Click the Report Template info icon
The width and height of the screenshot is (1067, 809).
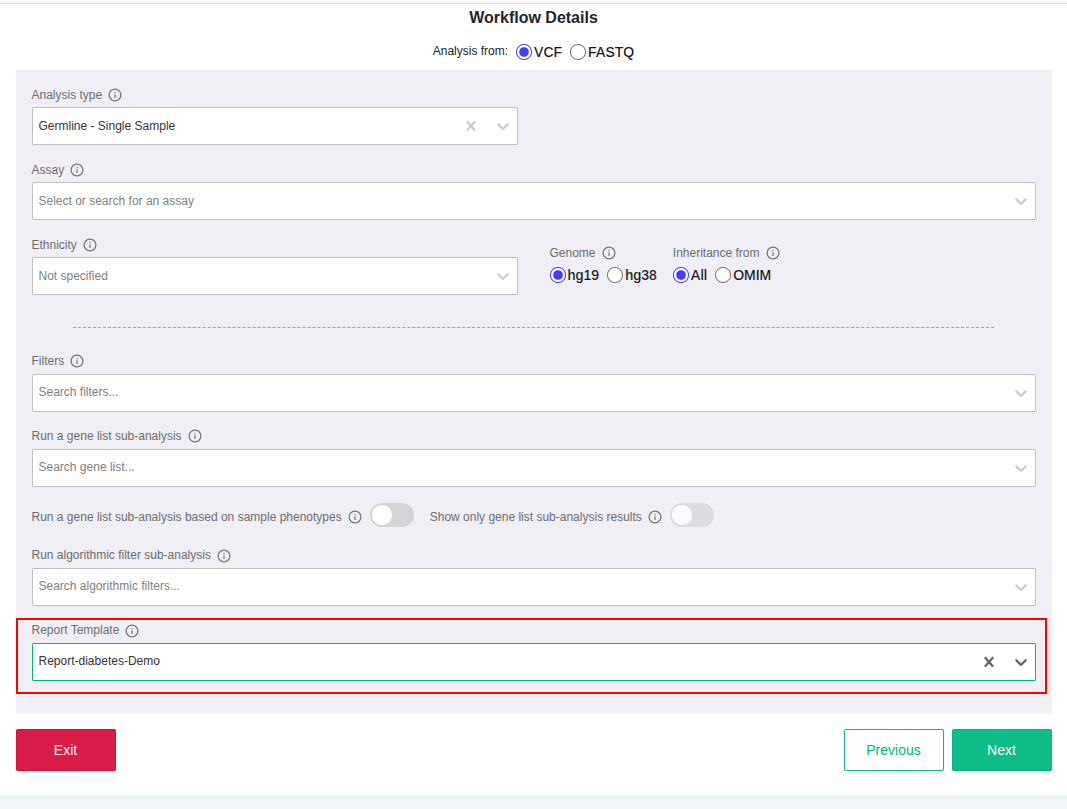click(x=132, y=631)
